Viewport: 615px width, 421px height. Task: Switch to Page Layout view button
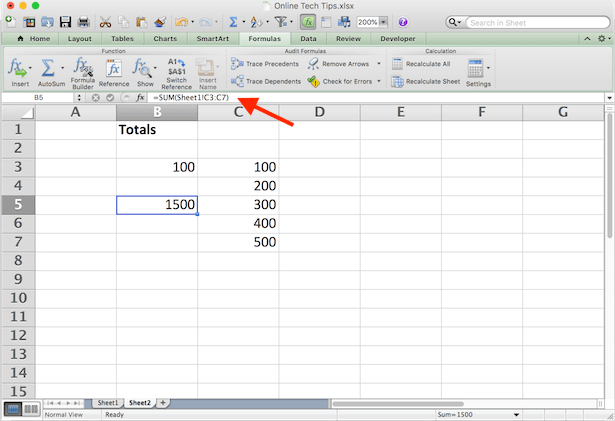pos(31,408)
